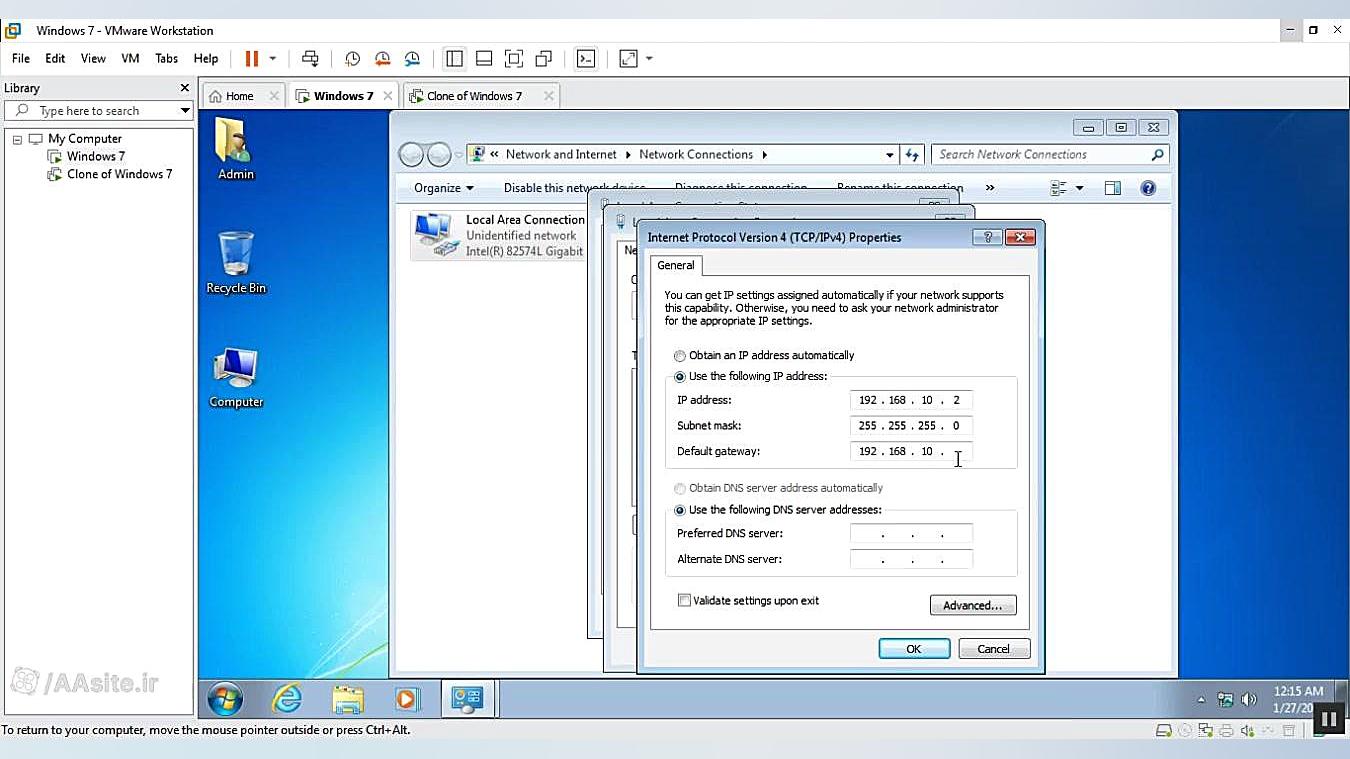Refresh the Network Connections address bar

pos(912,155)
